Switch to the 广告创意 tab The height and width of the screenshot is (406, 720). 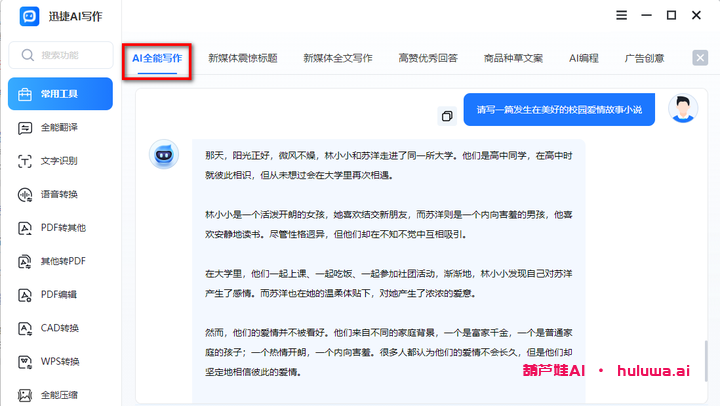point(644,58)
